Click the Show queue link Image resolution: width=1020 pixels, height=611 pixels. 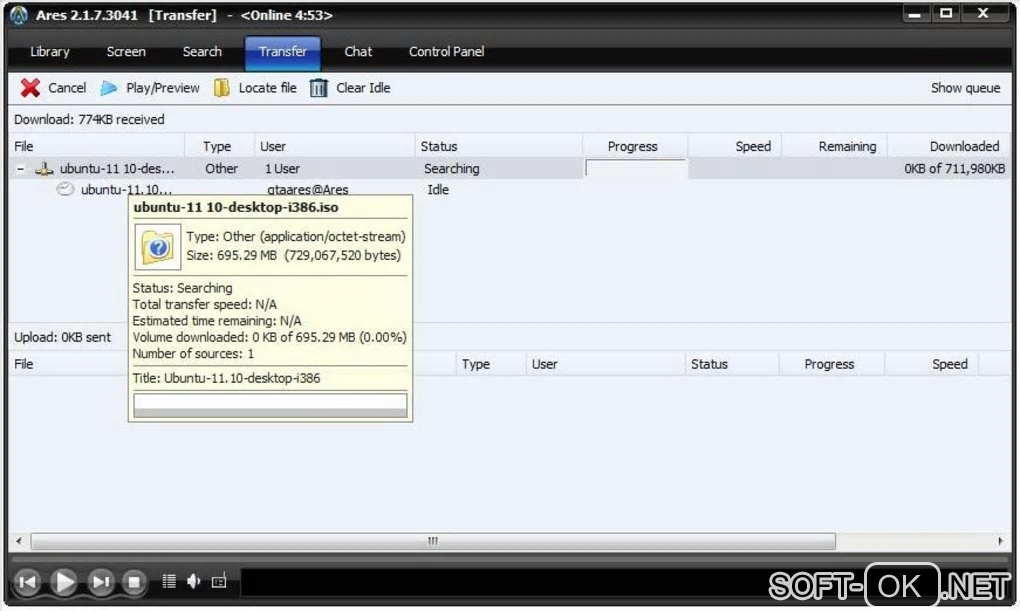coord(965,88)
